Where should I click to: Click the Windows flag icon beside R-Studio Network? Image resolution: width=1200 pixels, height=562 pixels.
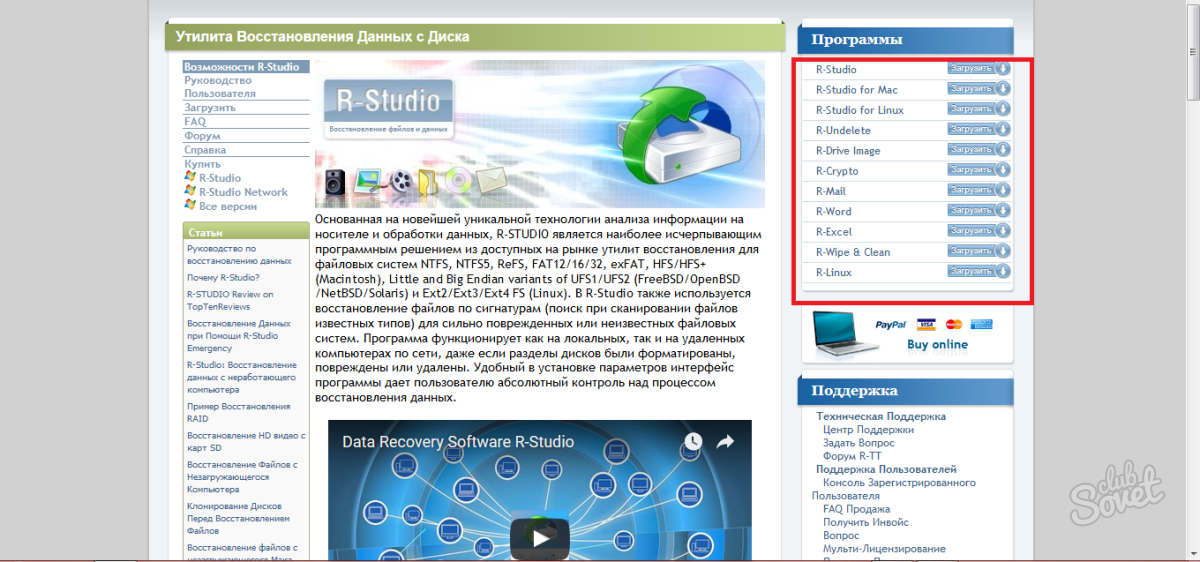[190, 190]
